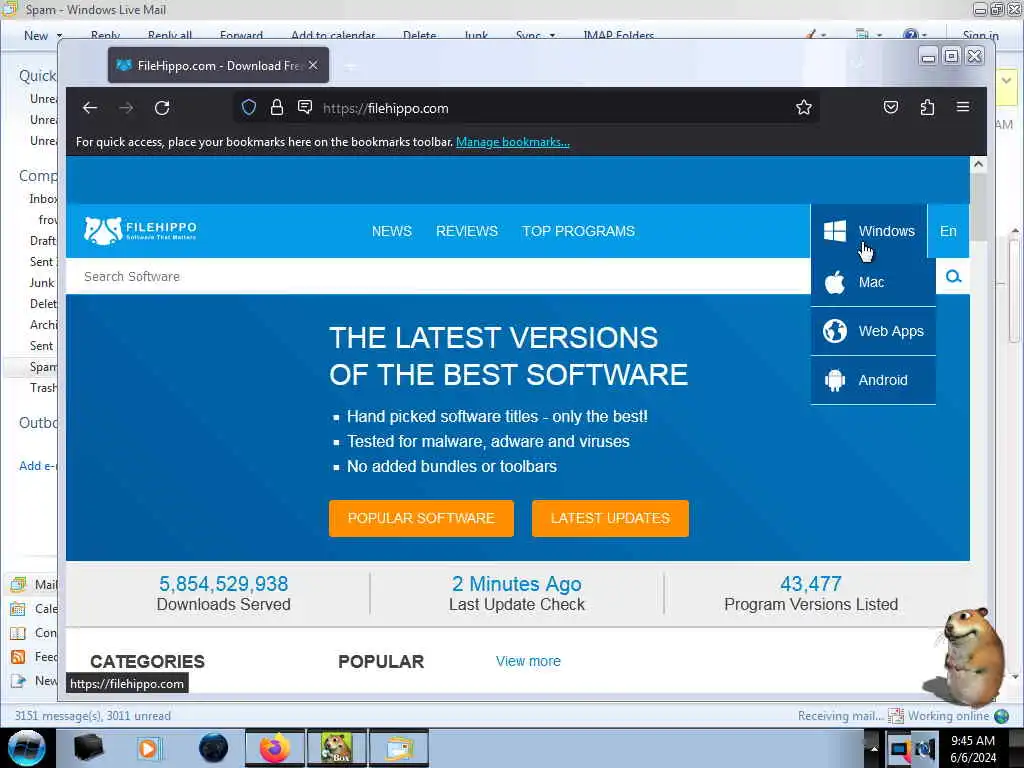Click the Search Software input field
This screenshot has width=1024, height=768.
point(438,276)
